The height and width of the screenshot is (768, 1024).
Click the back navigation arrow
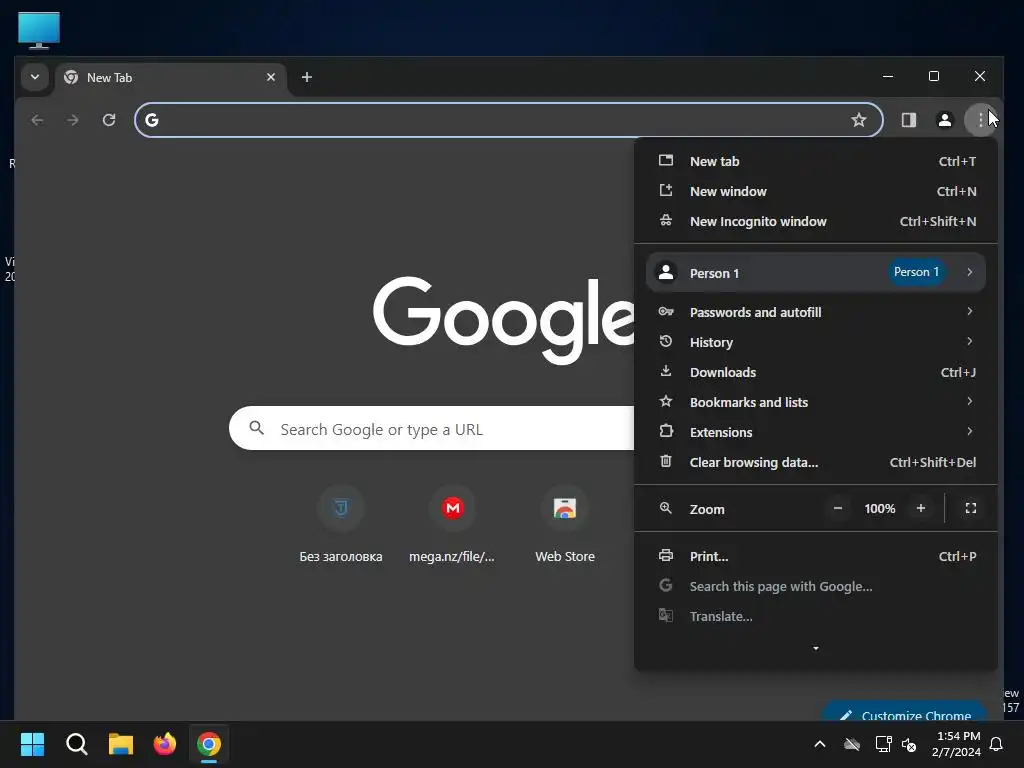pyautogui.click(x=37, y=120)
